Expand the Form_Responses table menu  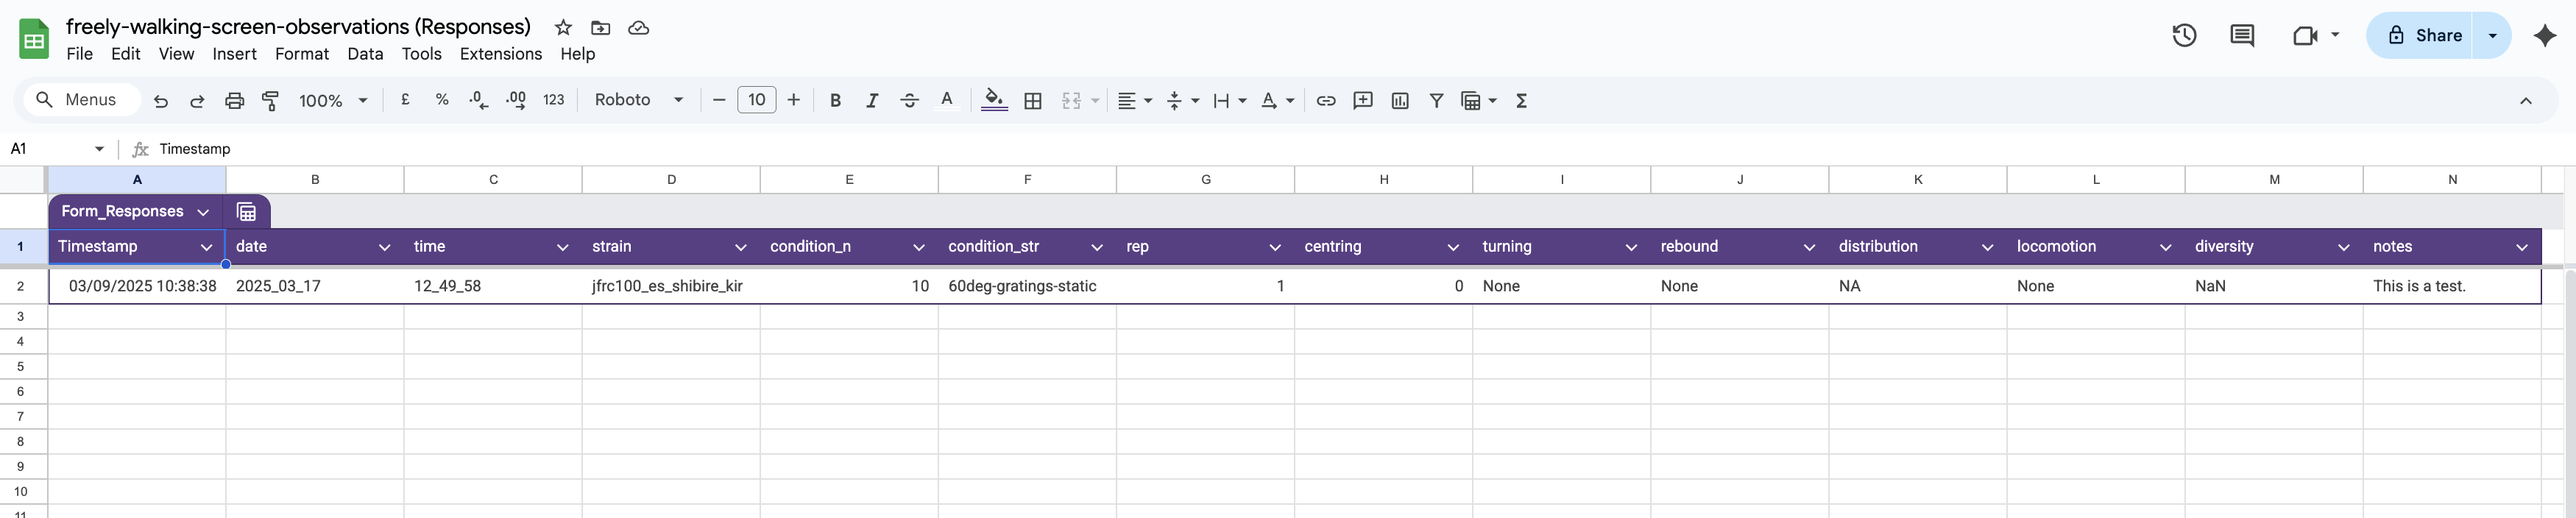(203, 212)
